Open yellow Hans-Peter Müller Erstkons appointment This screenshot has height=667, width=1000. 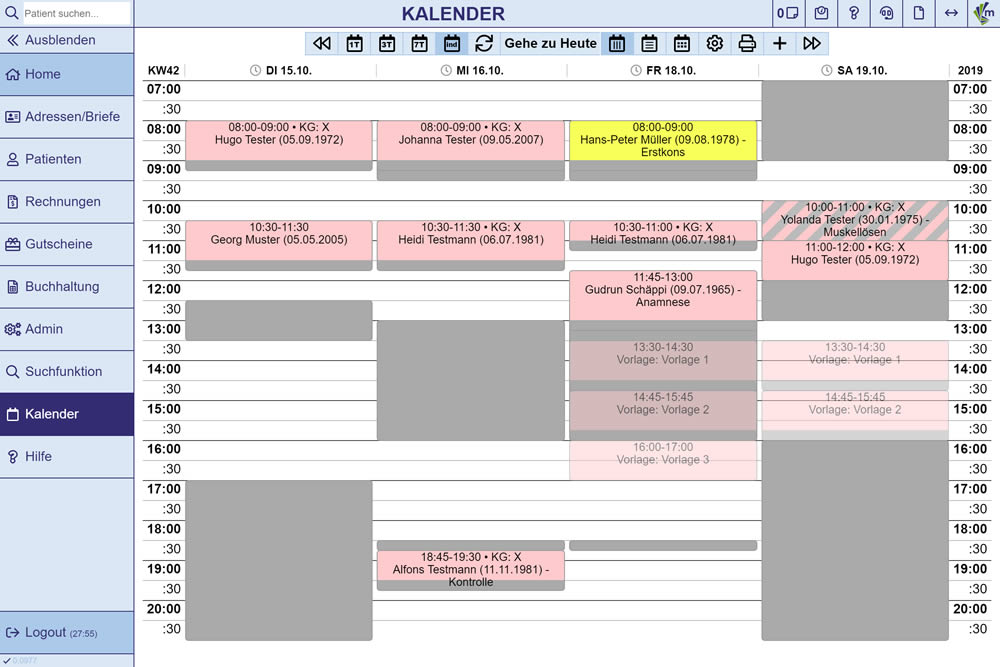pyautogui.click(x=662, y=140)
